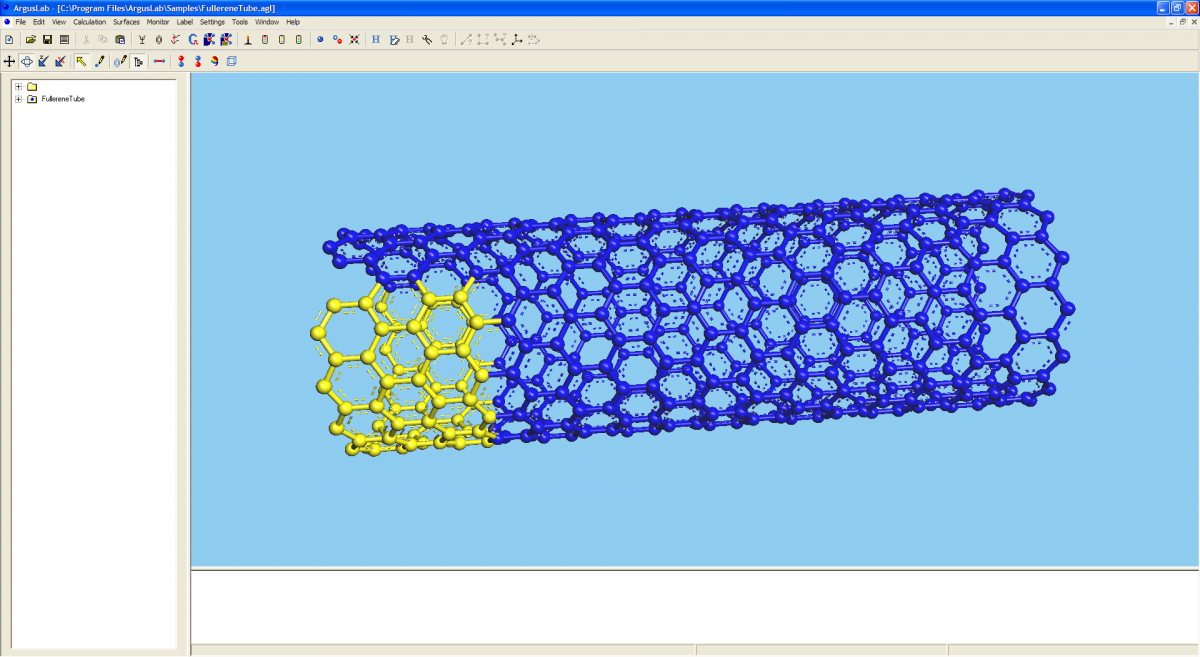The height and width of the screenshot is (657, 1200).
Task: Click the blue H add hydrogens icon
Action: (376, 40)
